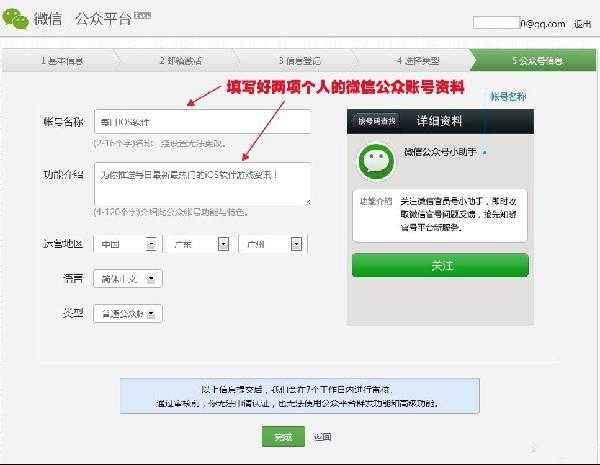Click the green 完成 button
This screenshot has width=600, height=465.
(283, 437)
